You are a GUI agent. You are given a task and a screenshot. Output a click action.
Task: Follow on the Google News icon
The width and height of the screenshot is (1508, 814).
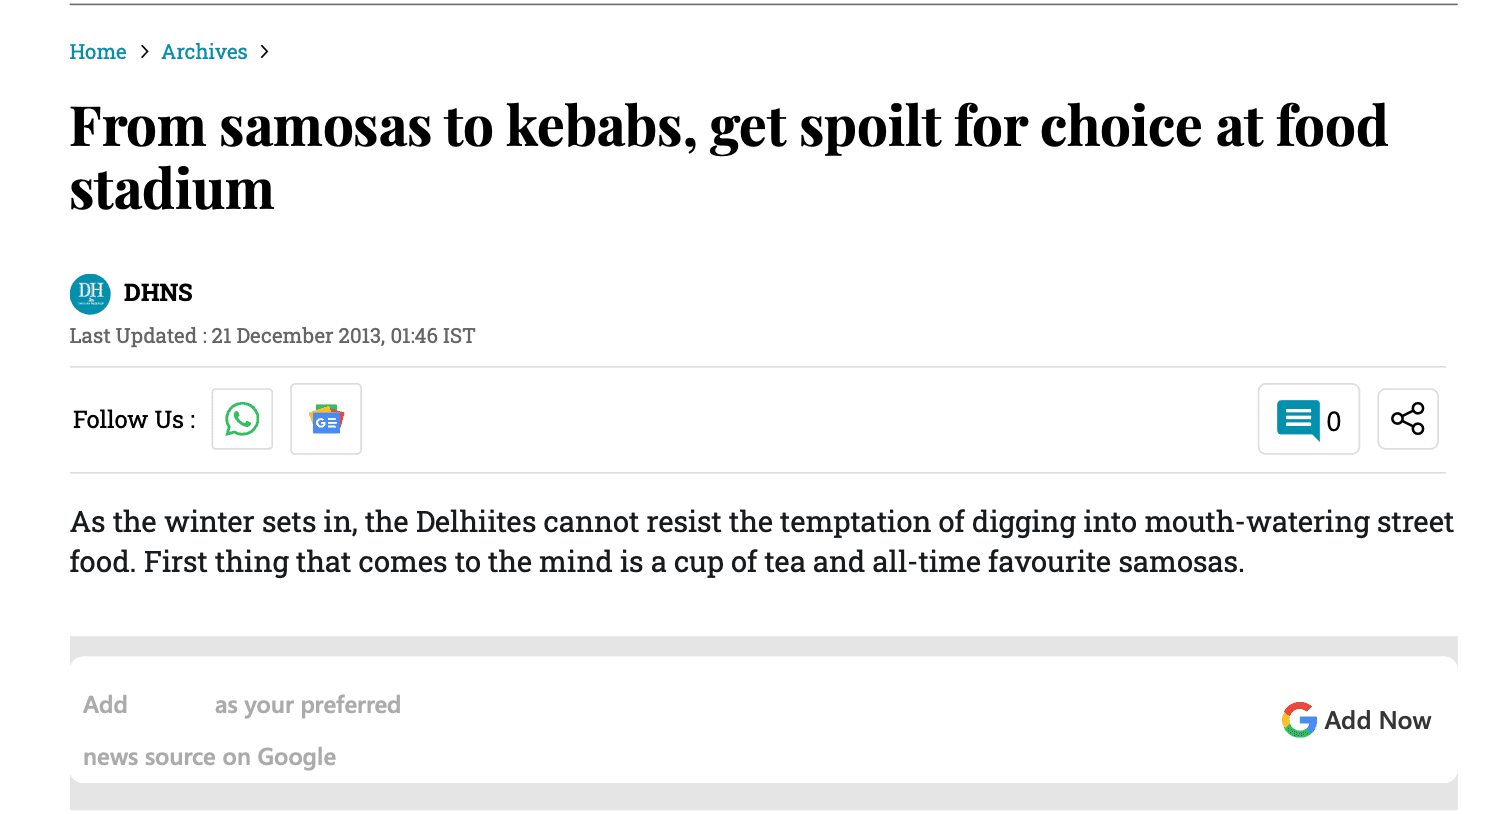coord(326,419)
